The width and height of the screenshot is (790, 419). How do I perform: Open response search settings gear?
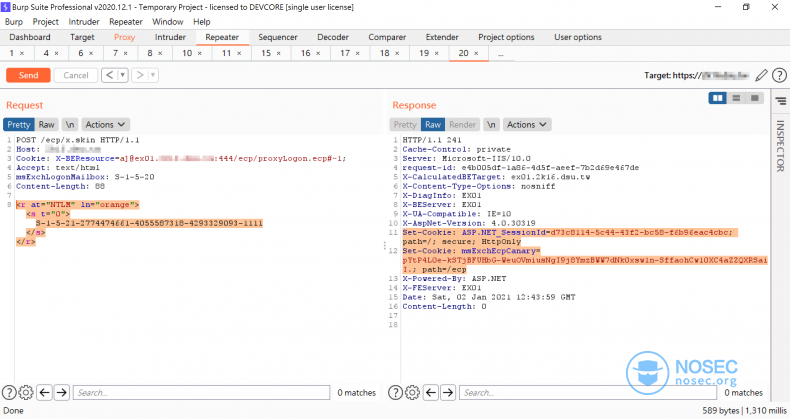[x=413, y=392]
